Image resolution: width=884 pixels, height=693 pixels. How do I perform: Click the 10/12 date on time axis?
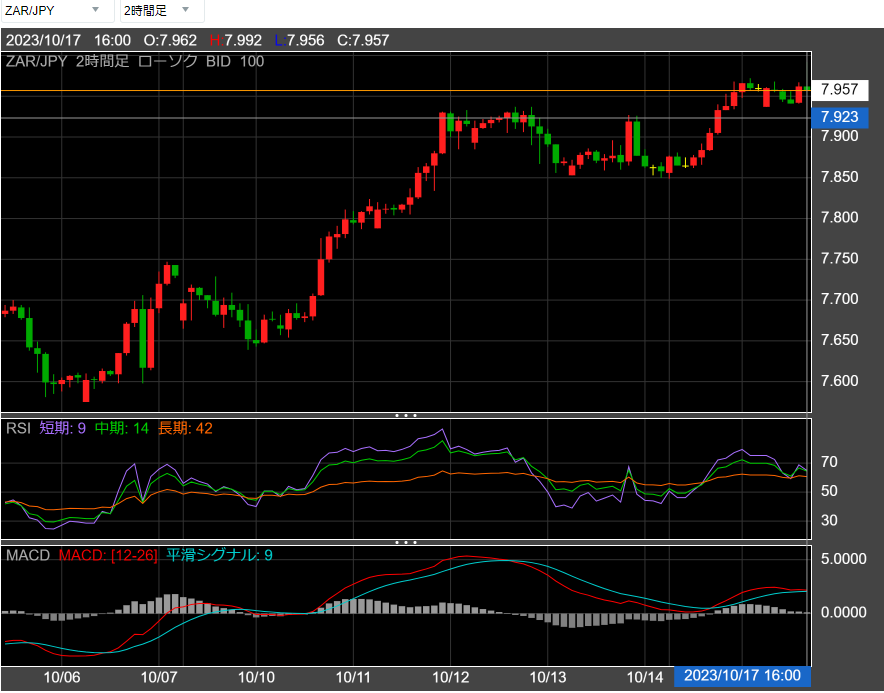pos(452,677)
